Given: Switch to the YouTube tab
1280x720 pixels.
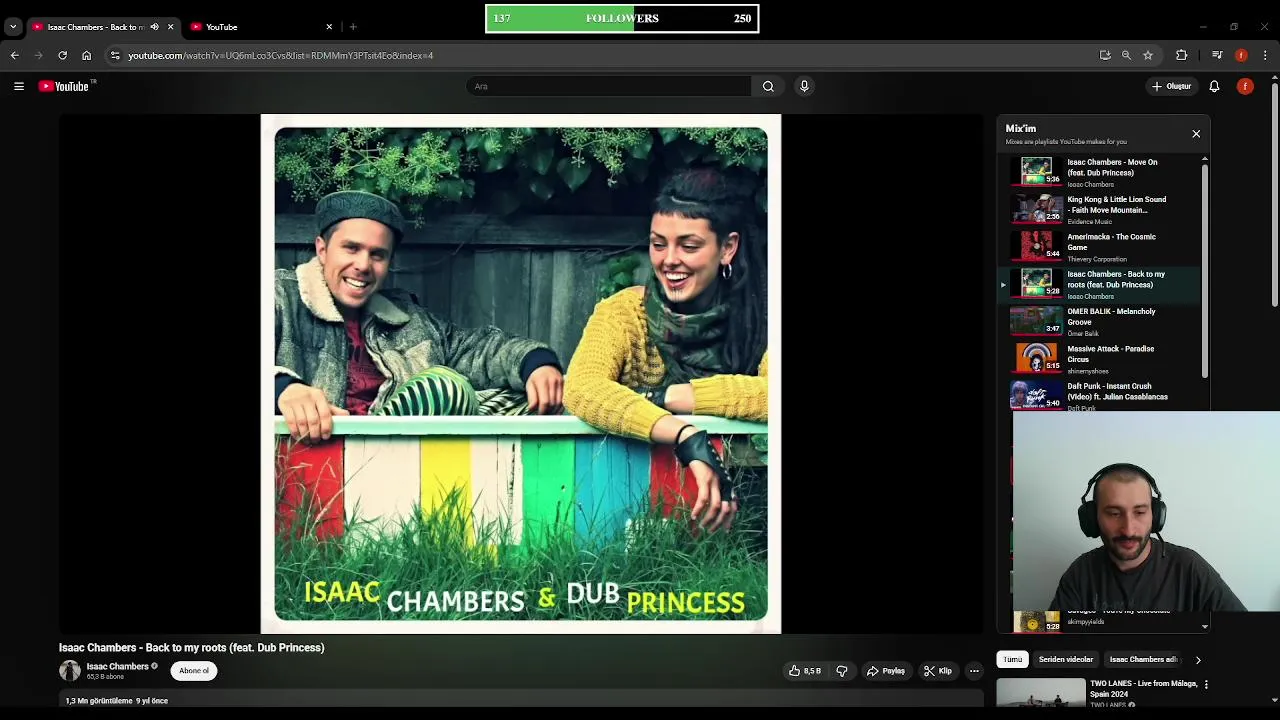Looking at the screenshot, I should pyautogui.click(x=258, y=27).
